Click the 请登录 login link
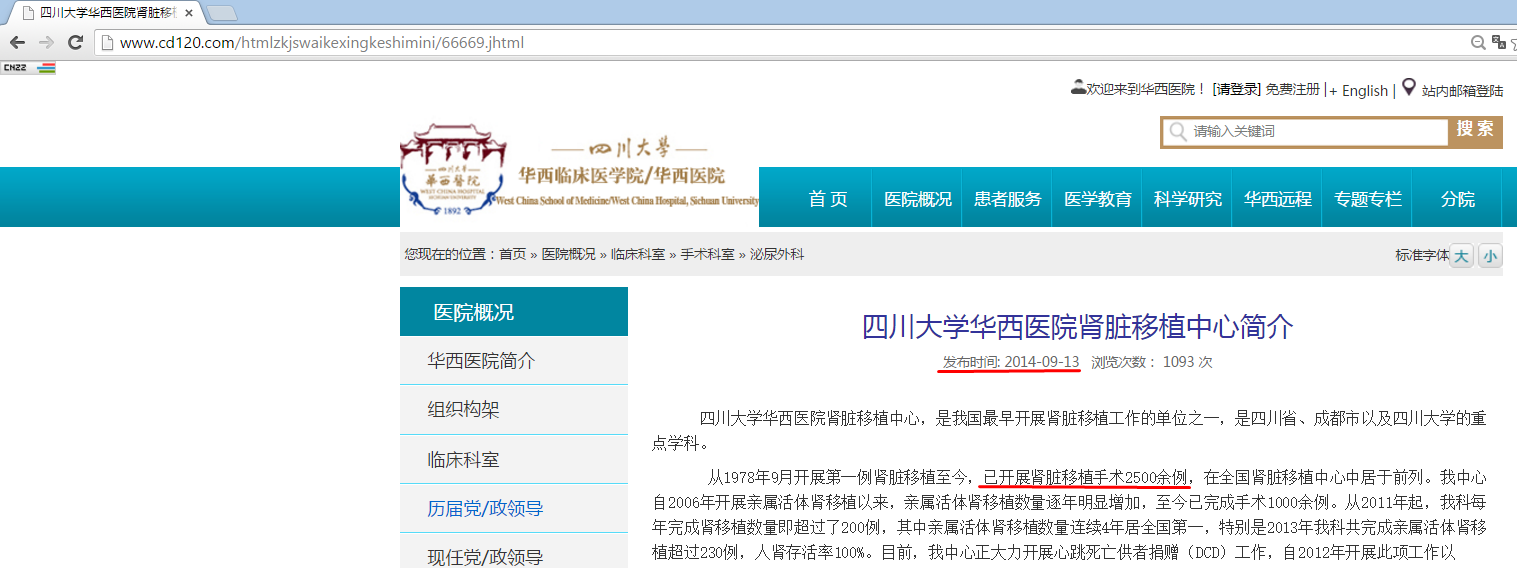This screenshot has height=568, width=1517. coord(1236,90)
